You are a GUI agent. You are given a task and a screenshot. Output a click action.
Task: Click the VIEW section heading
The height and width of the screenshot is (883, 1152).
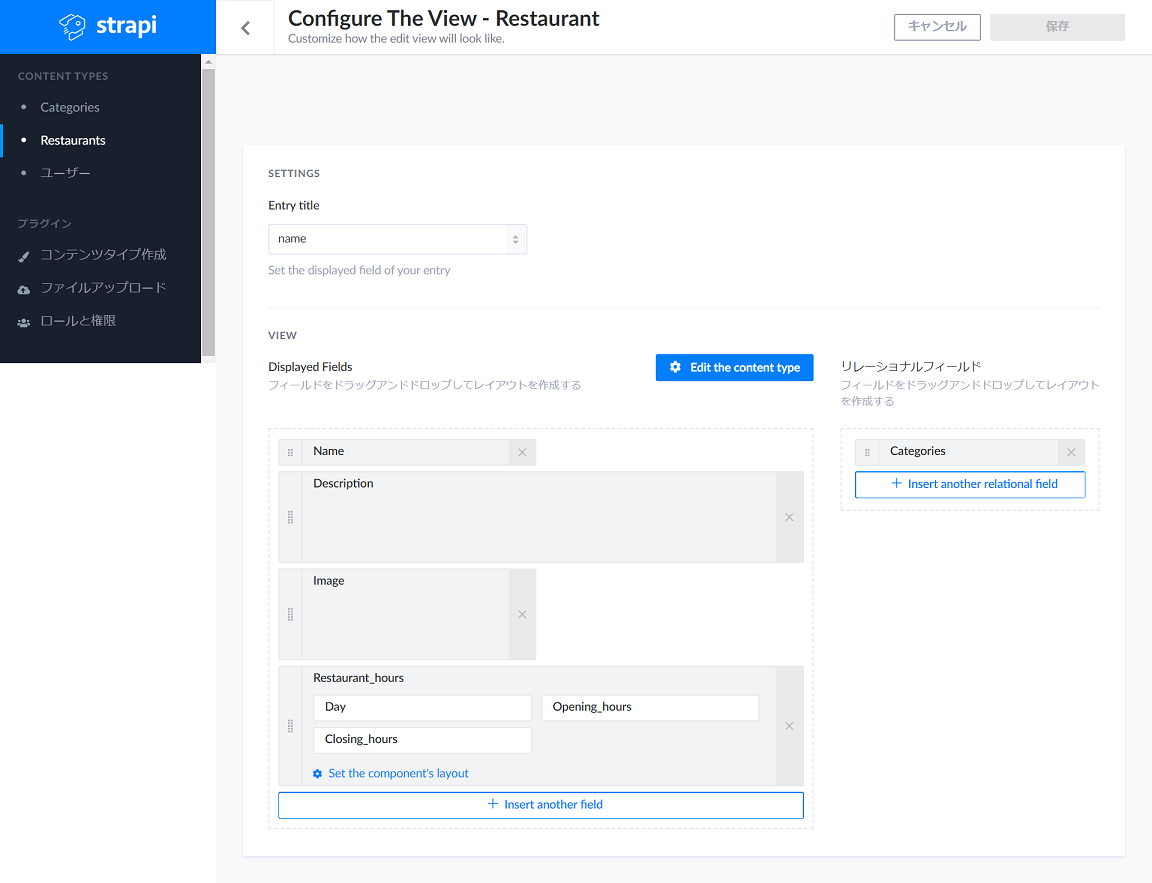(282, 336)
